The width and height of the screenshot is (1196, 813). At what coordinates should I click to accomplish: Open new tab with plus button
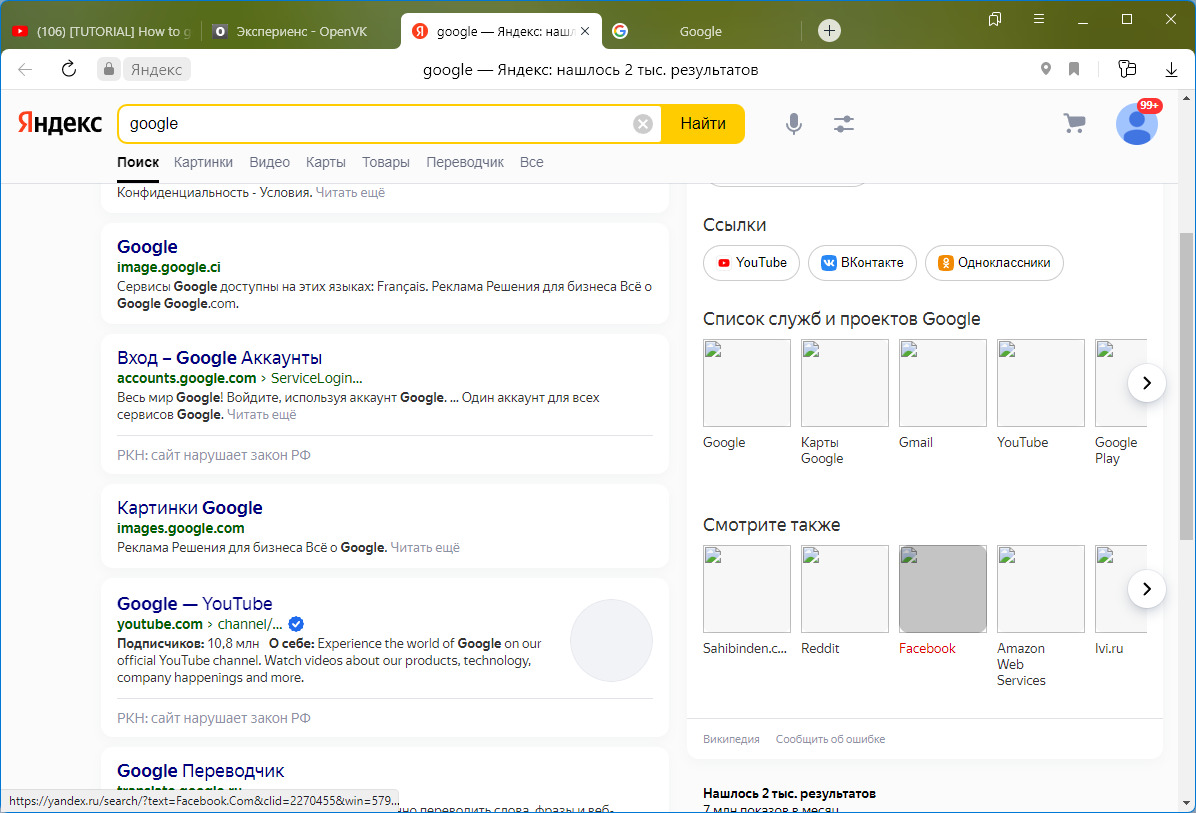click(829, 31)
